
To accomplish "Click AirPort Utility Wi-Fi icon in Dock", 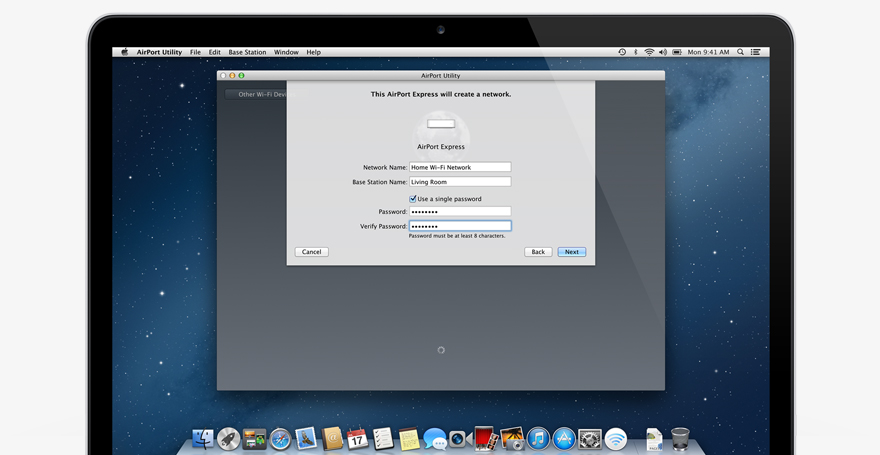I will tap(616, 439).
